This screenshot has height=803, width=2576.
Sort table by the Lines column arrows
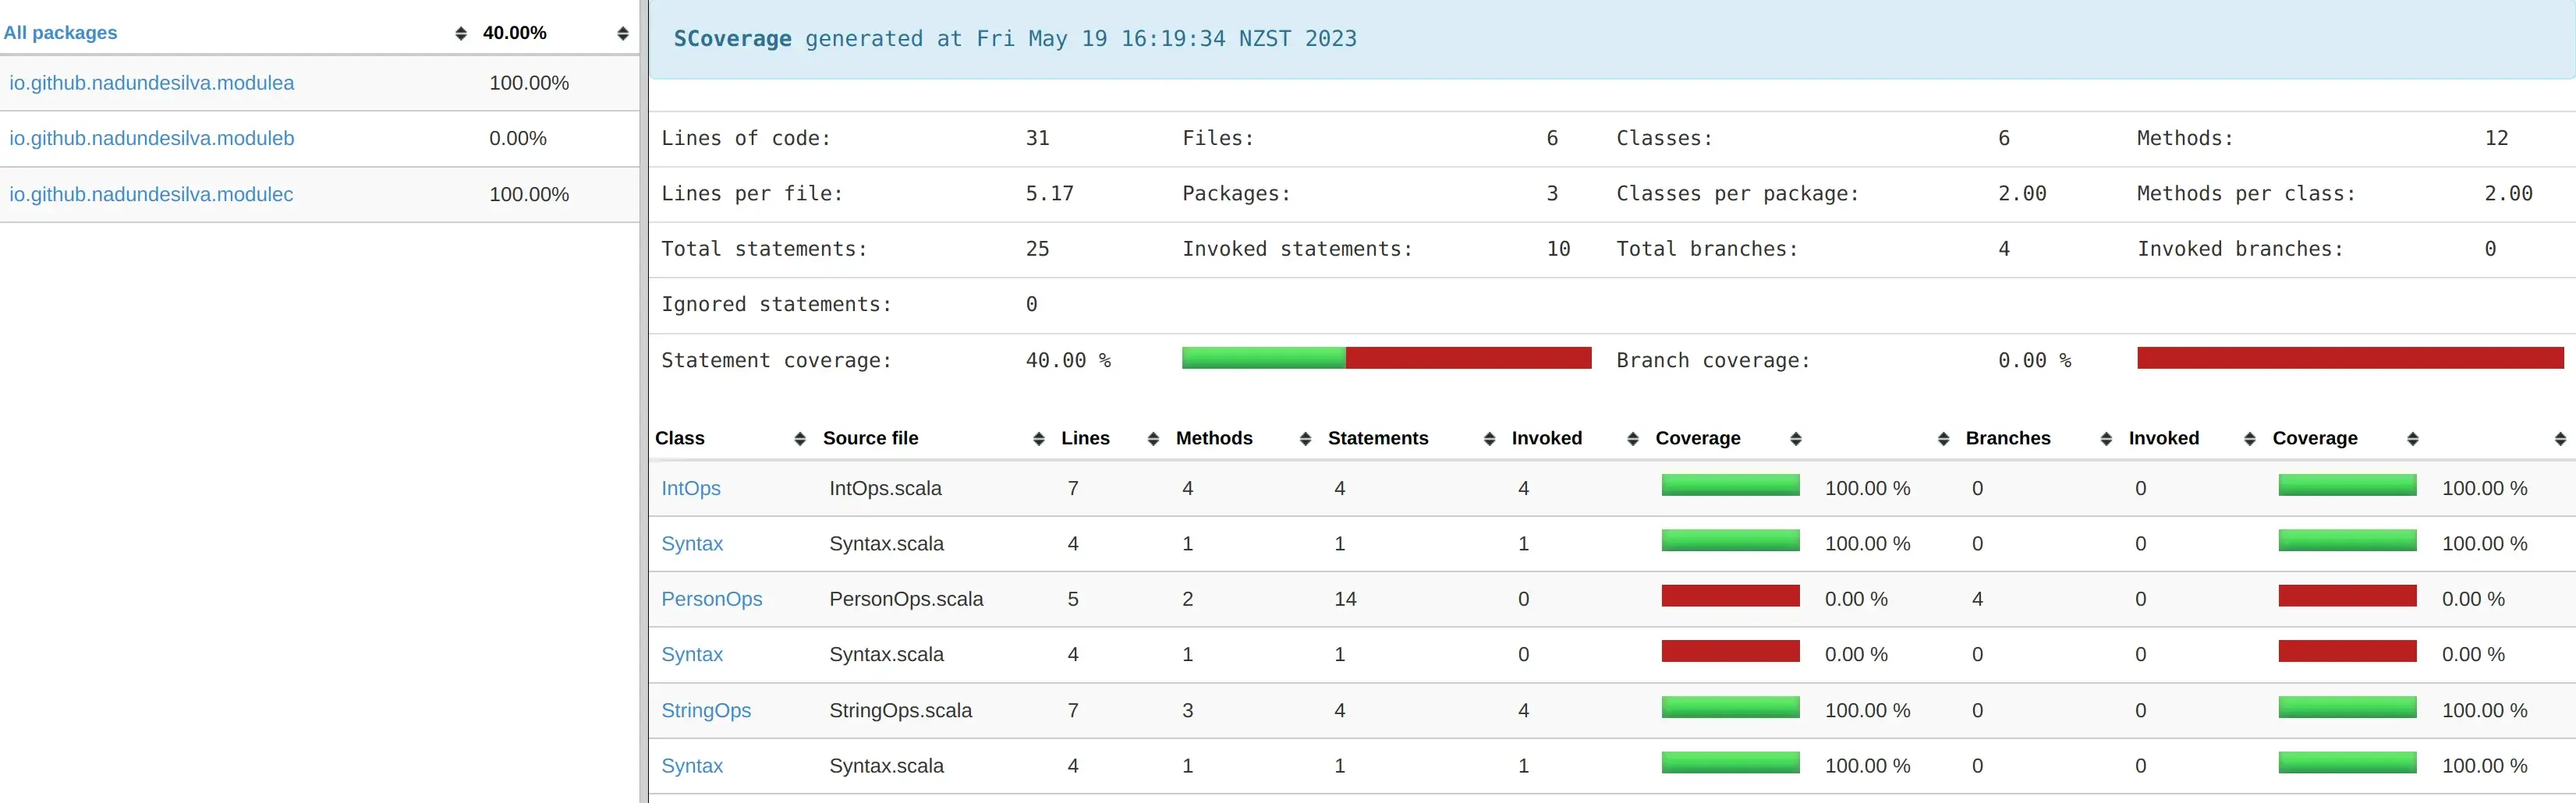[x=1153, y=439]
